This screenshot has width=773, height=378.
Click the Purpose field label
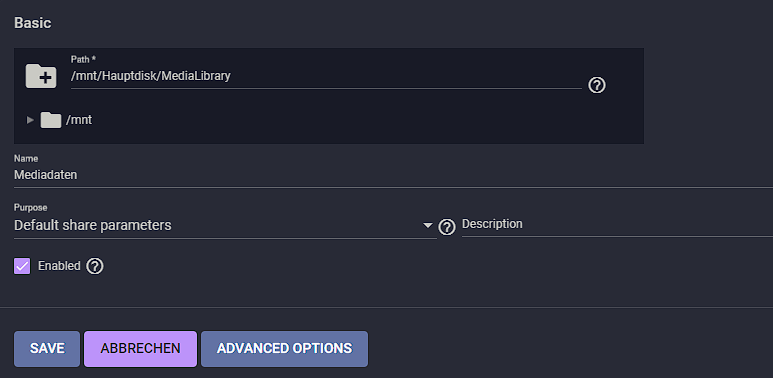pos(31,207)
